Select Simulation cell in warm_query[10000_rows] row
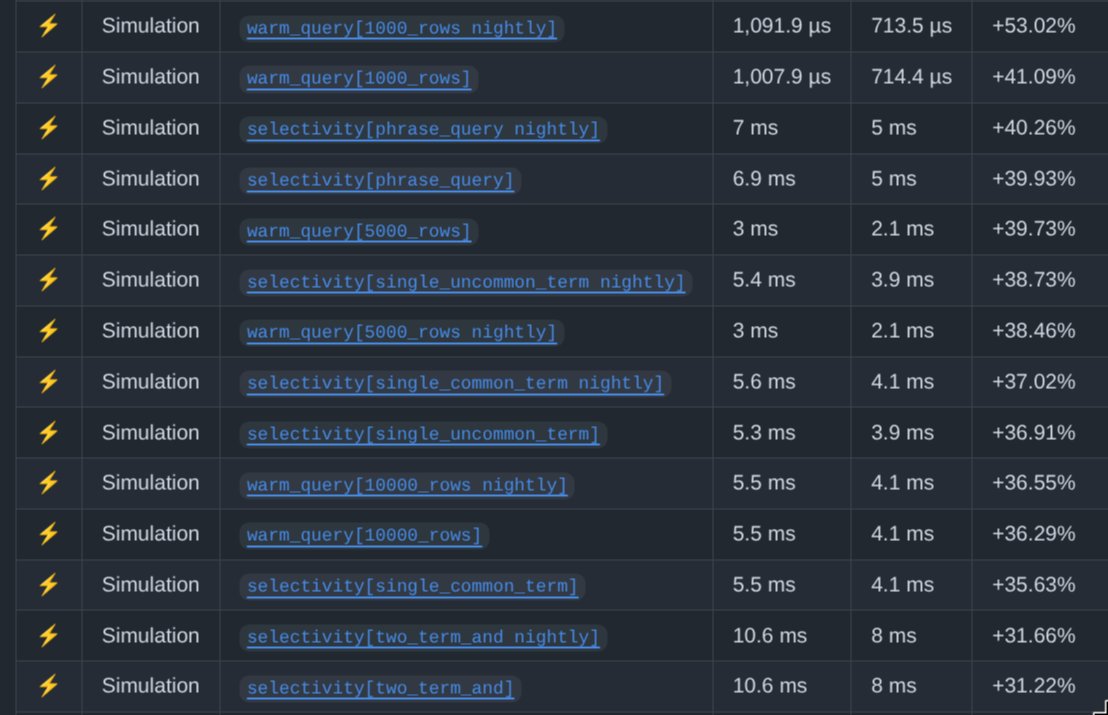1108x715 pixels. click(151, 534)
